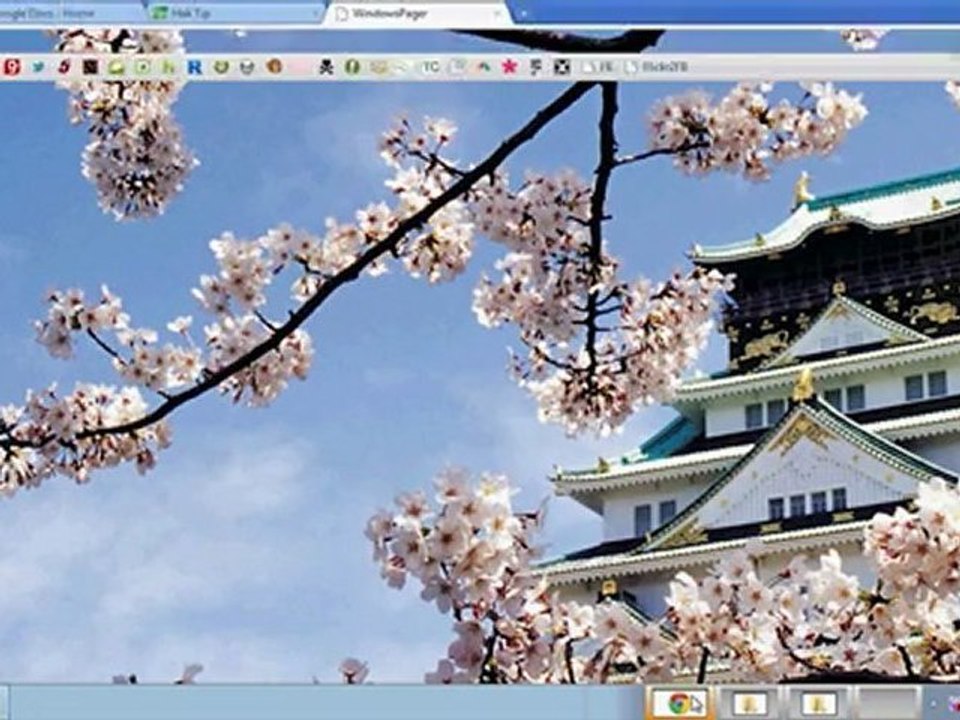Open the FB page bookmark
960x720 pixels.
[x=598, y=67]
